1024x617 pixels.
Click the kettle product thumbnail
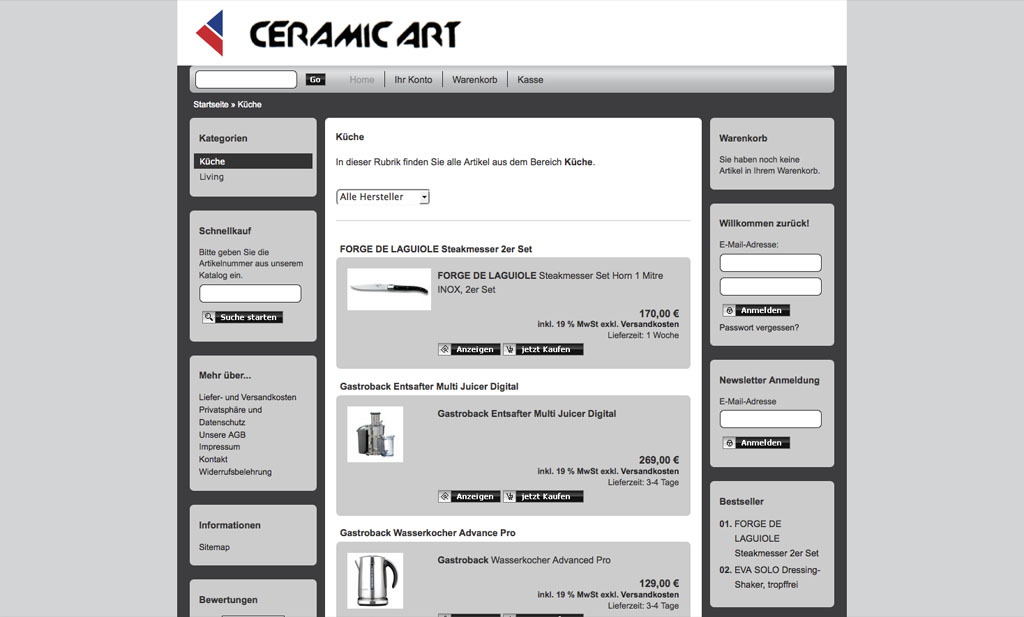375,580
